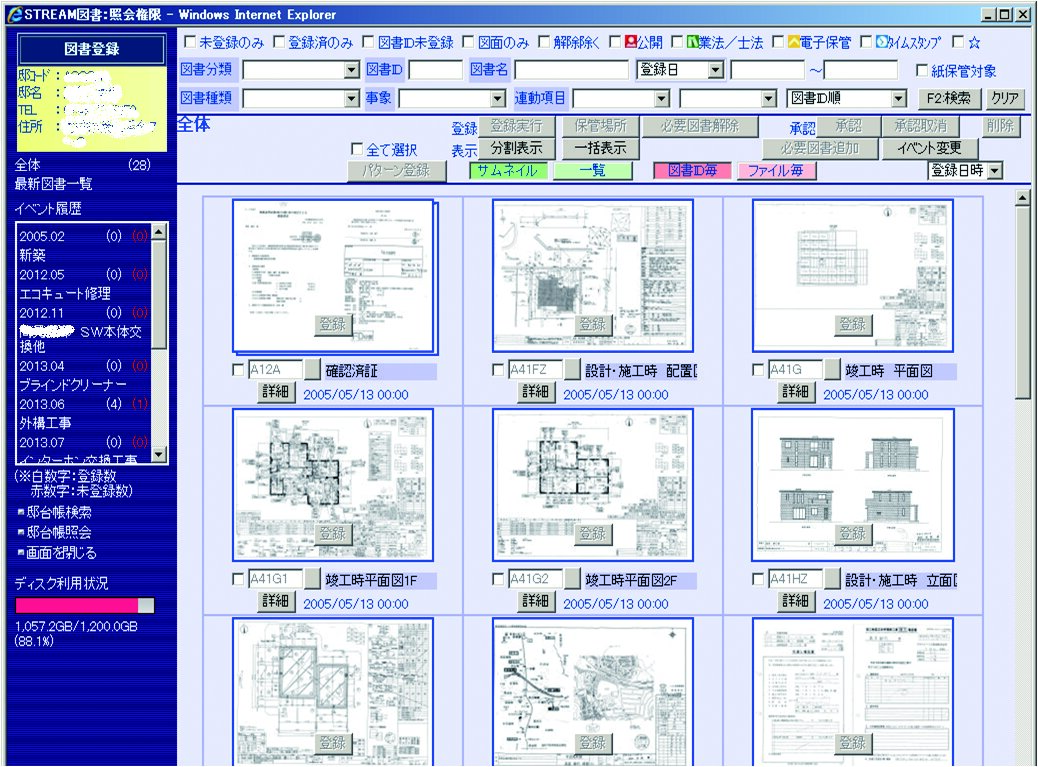Toggle the タイムスタンプ filter icon checkbox
The image size is (1038, 767).
[866, 43]
